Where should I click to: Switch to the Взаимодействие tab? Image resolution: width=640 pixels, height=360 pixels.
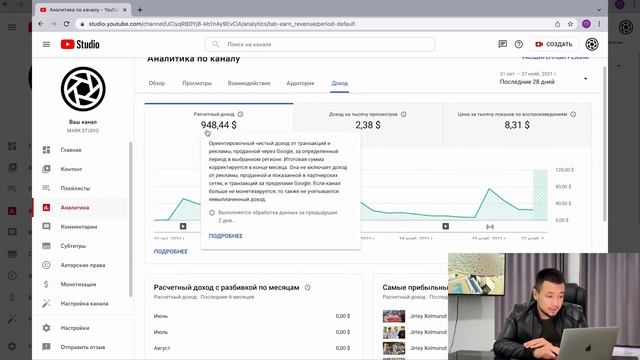(249, 83)
